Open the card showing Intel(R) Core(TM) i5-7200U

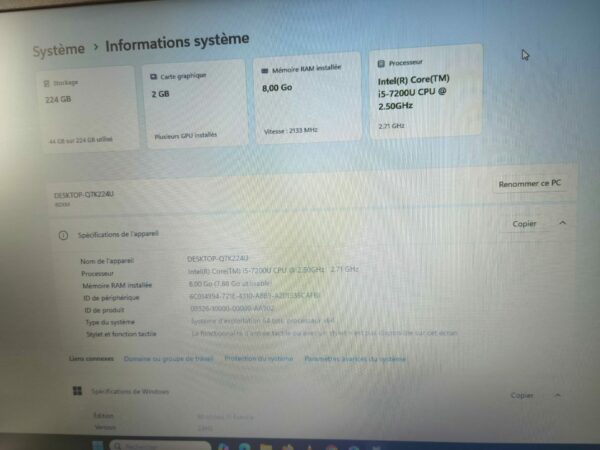(x=425, y=91)
